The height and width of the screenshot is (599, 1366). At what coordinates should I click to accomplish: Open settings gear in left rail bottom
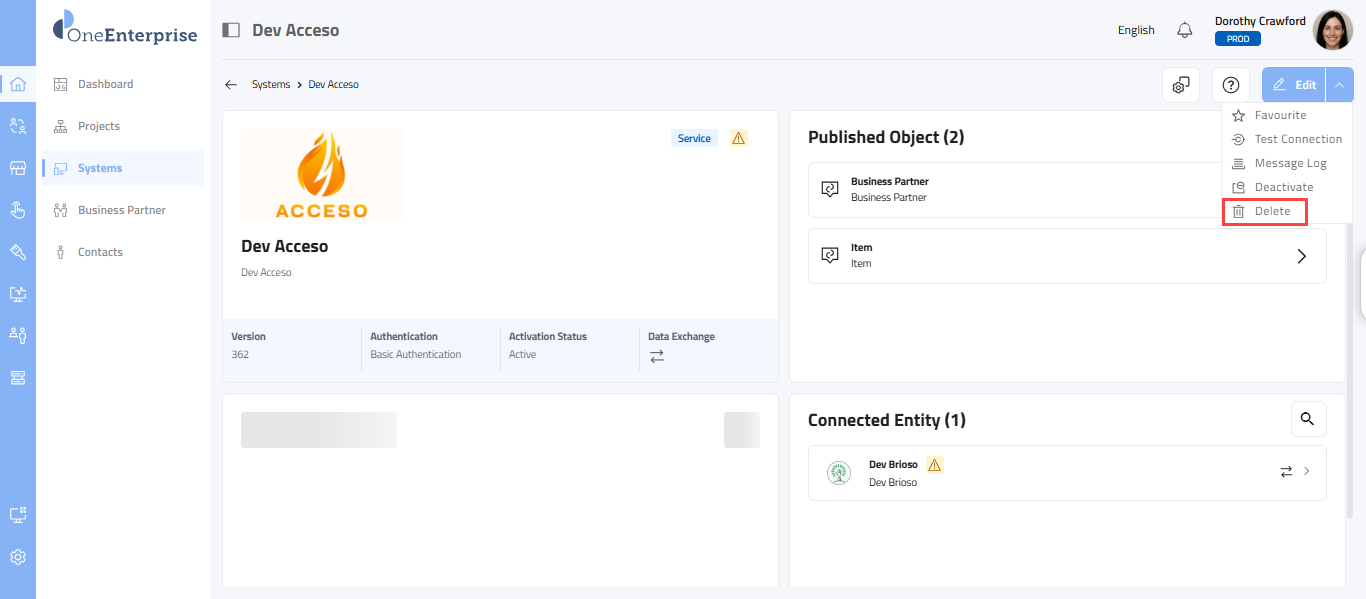pos(18,557)
